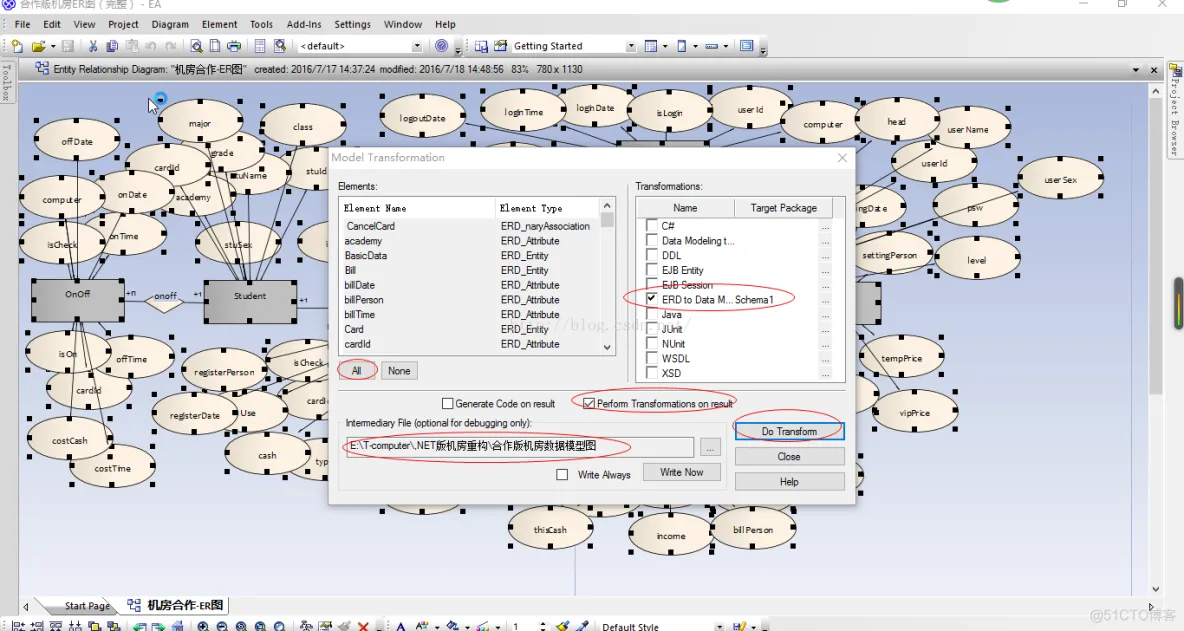
Task: Click the Write Now button
Action: pyautogui.click(x=681, y=472)
